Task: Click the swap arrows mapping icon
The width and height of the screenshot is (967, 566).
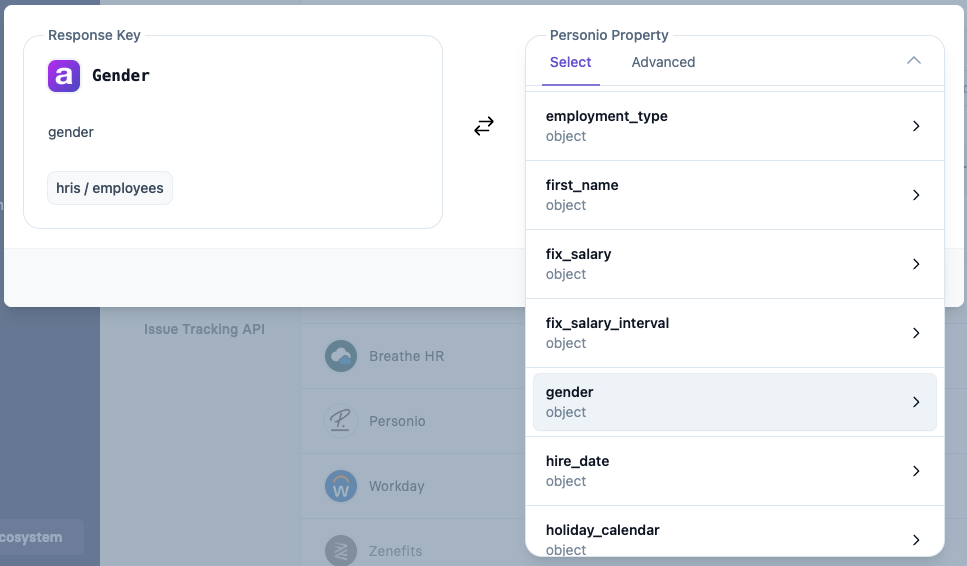Action: [484, 126]
